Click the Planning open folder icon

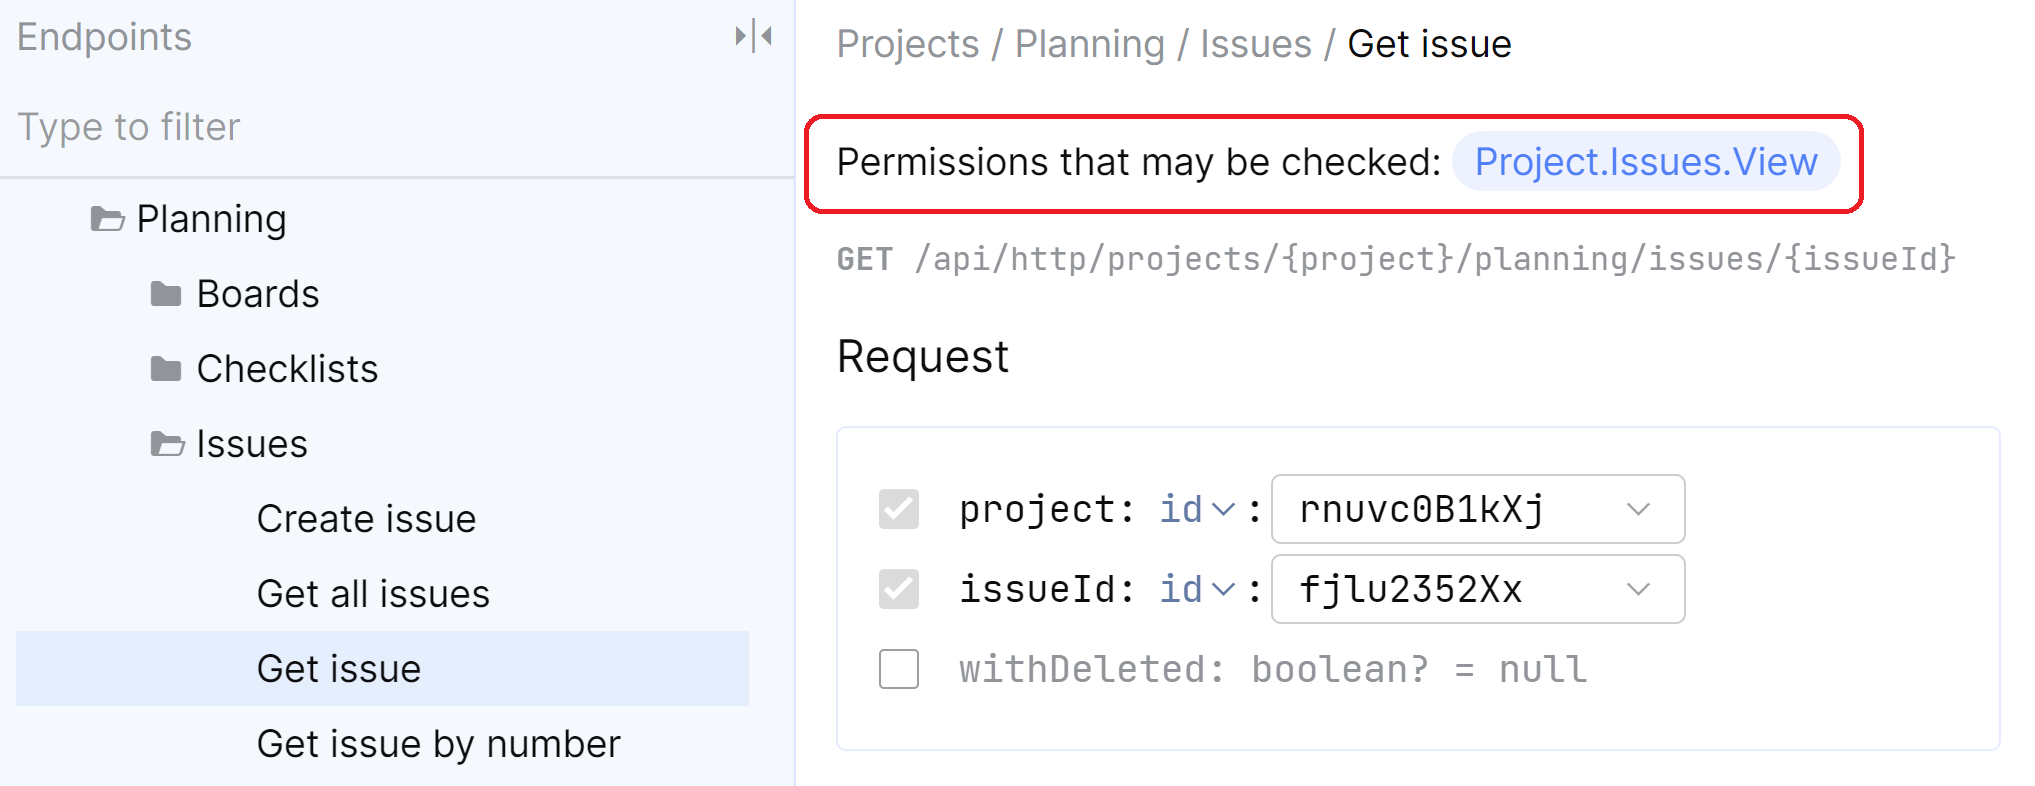(107, 219)
